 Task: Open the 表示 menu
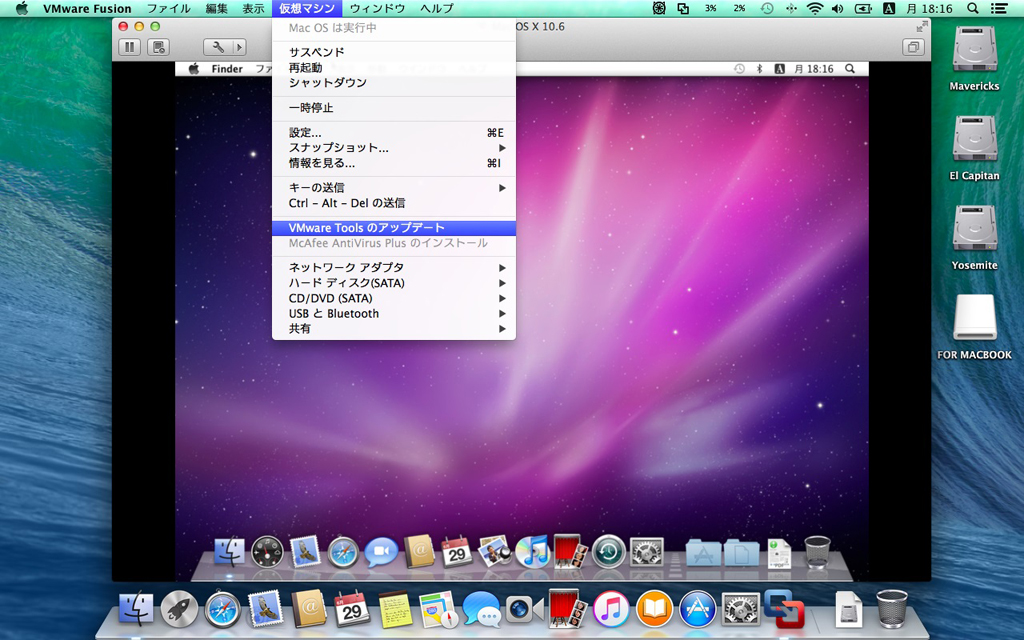(253, 8)
